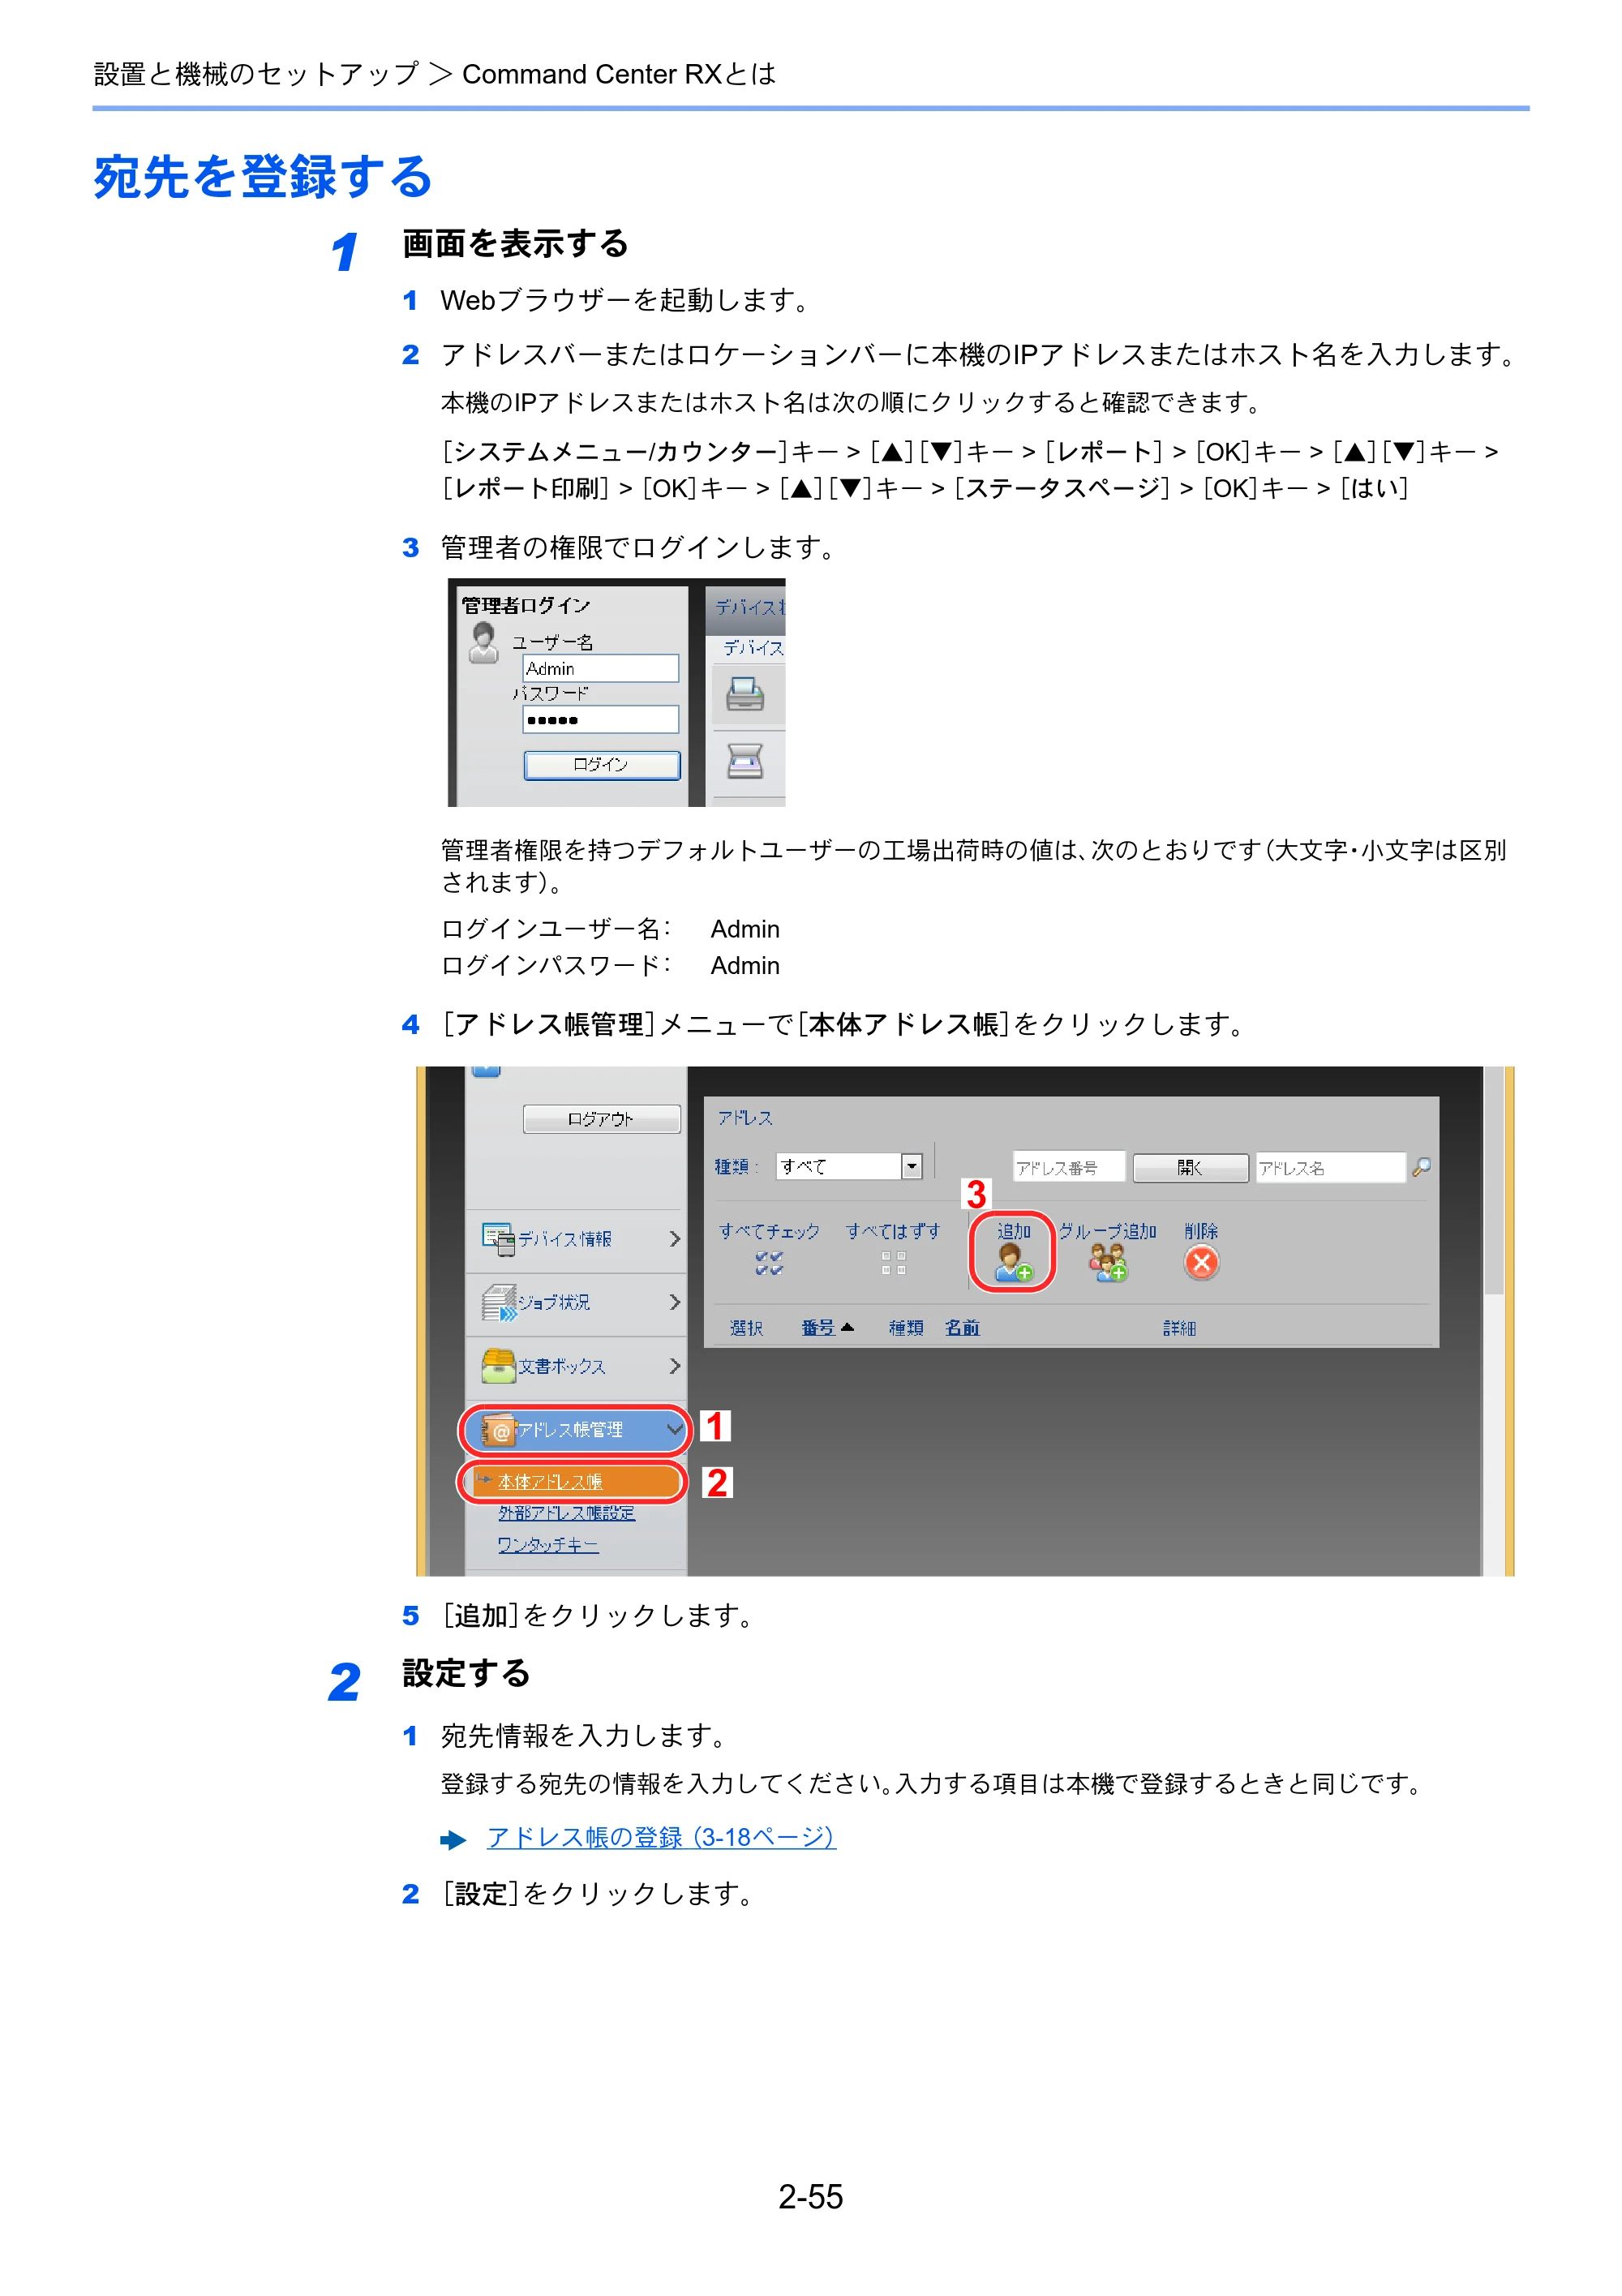This screenshot has width=1622, height=2296.
Task: Collapse アドレス帳管理 with its down chevron
Action: click(x=675, y=1430)
